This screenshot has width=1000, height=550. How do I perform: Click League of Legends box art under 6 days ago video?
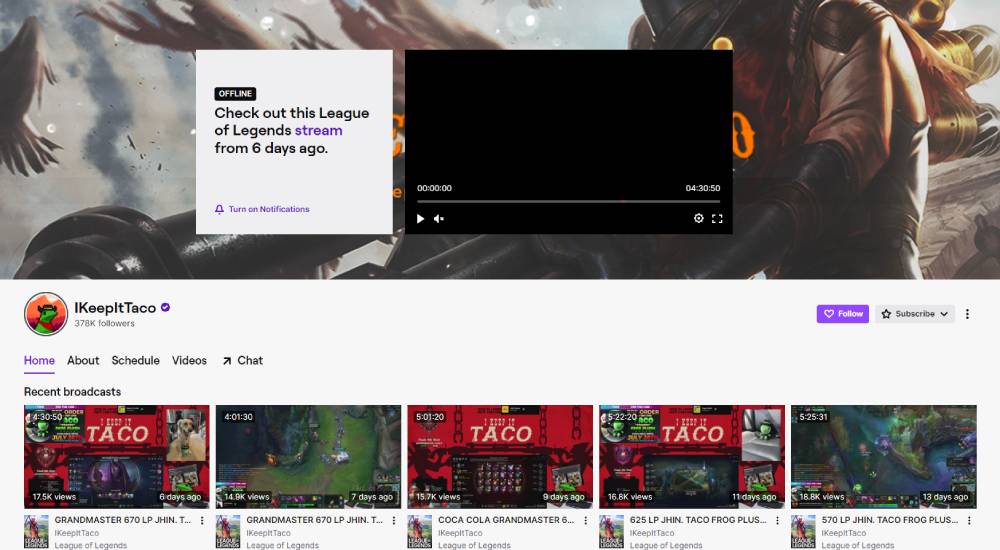[x=36, y=532]
